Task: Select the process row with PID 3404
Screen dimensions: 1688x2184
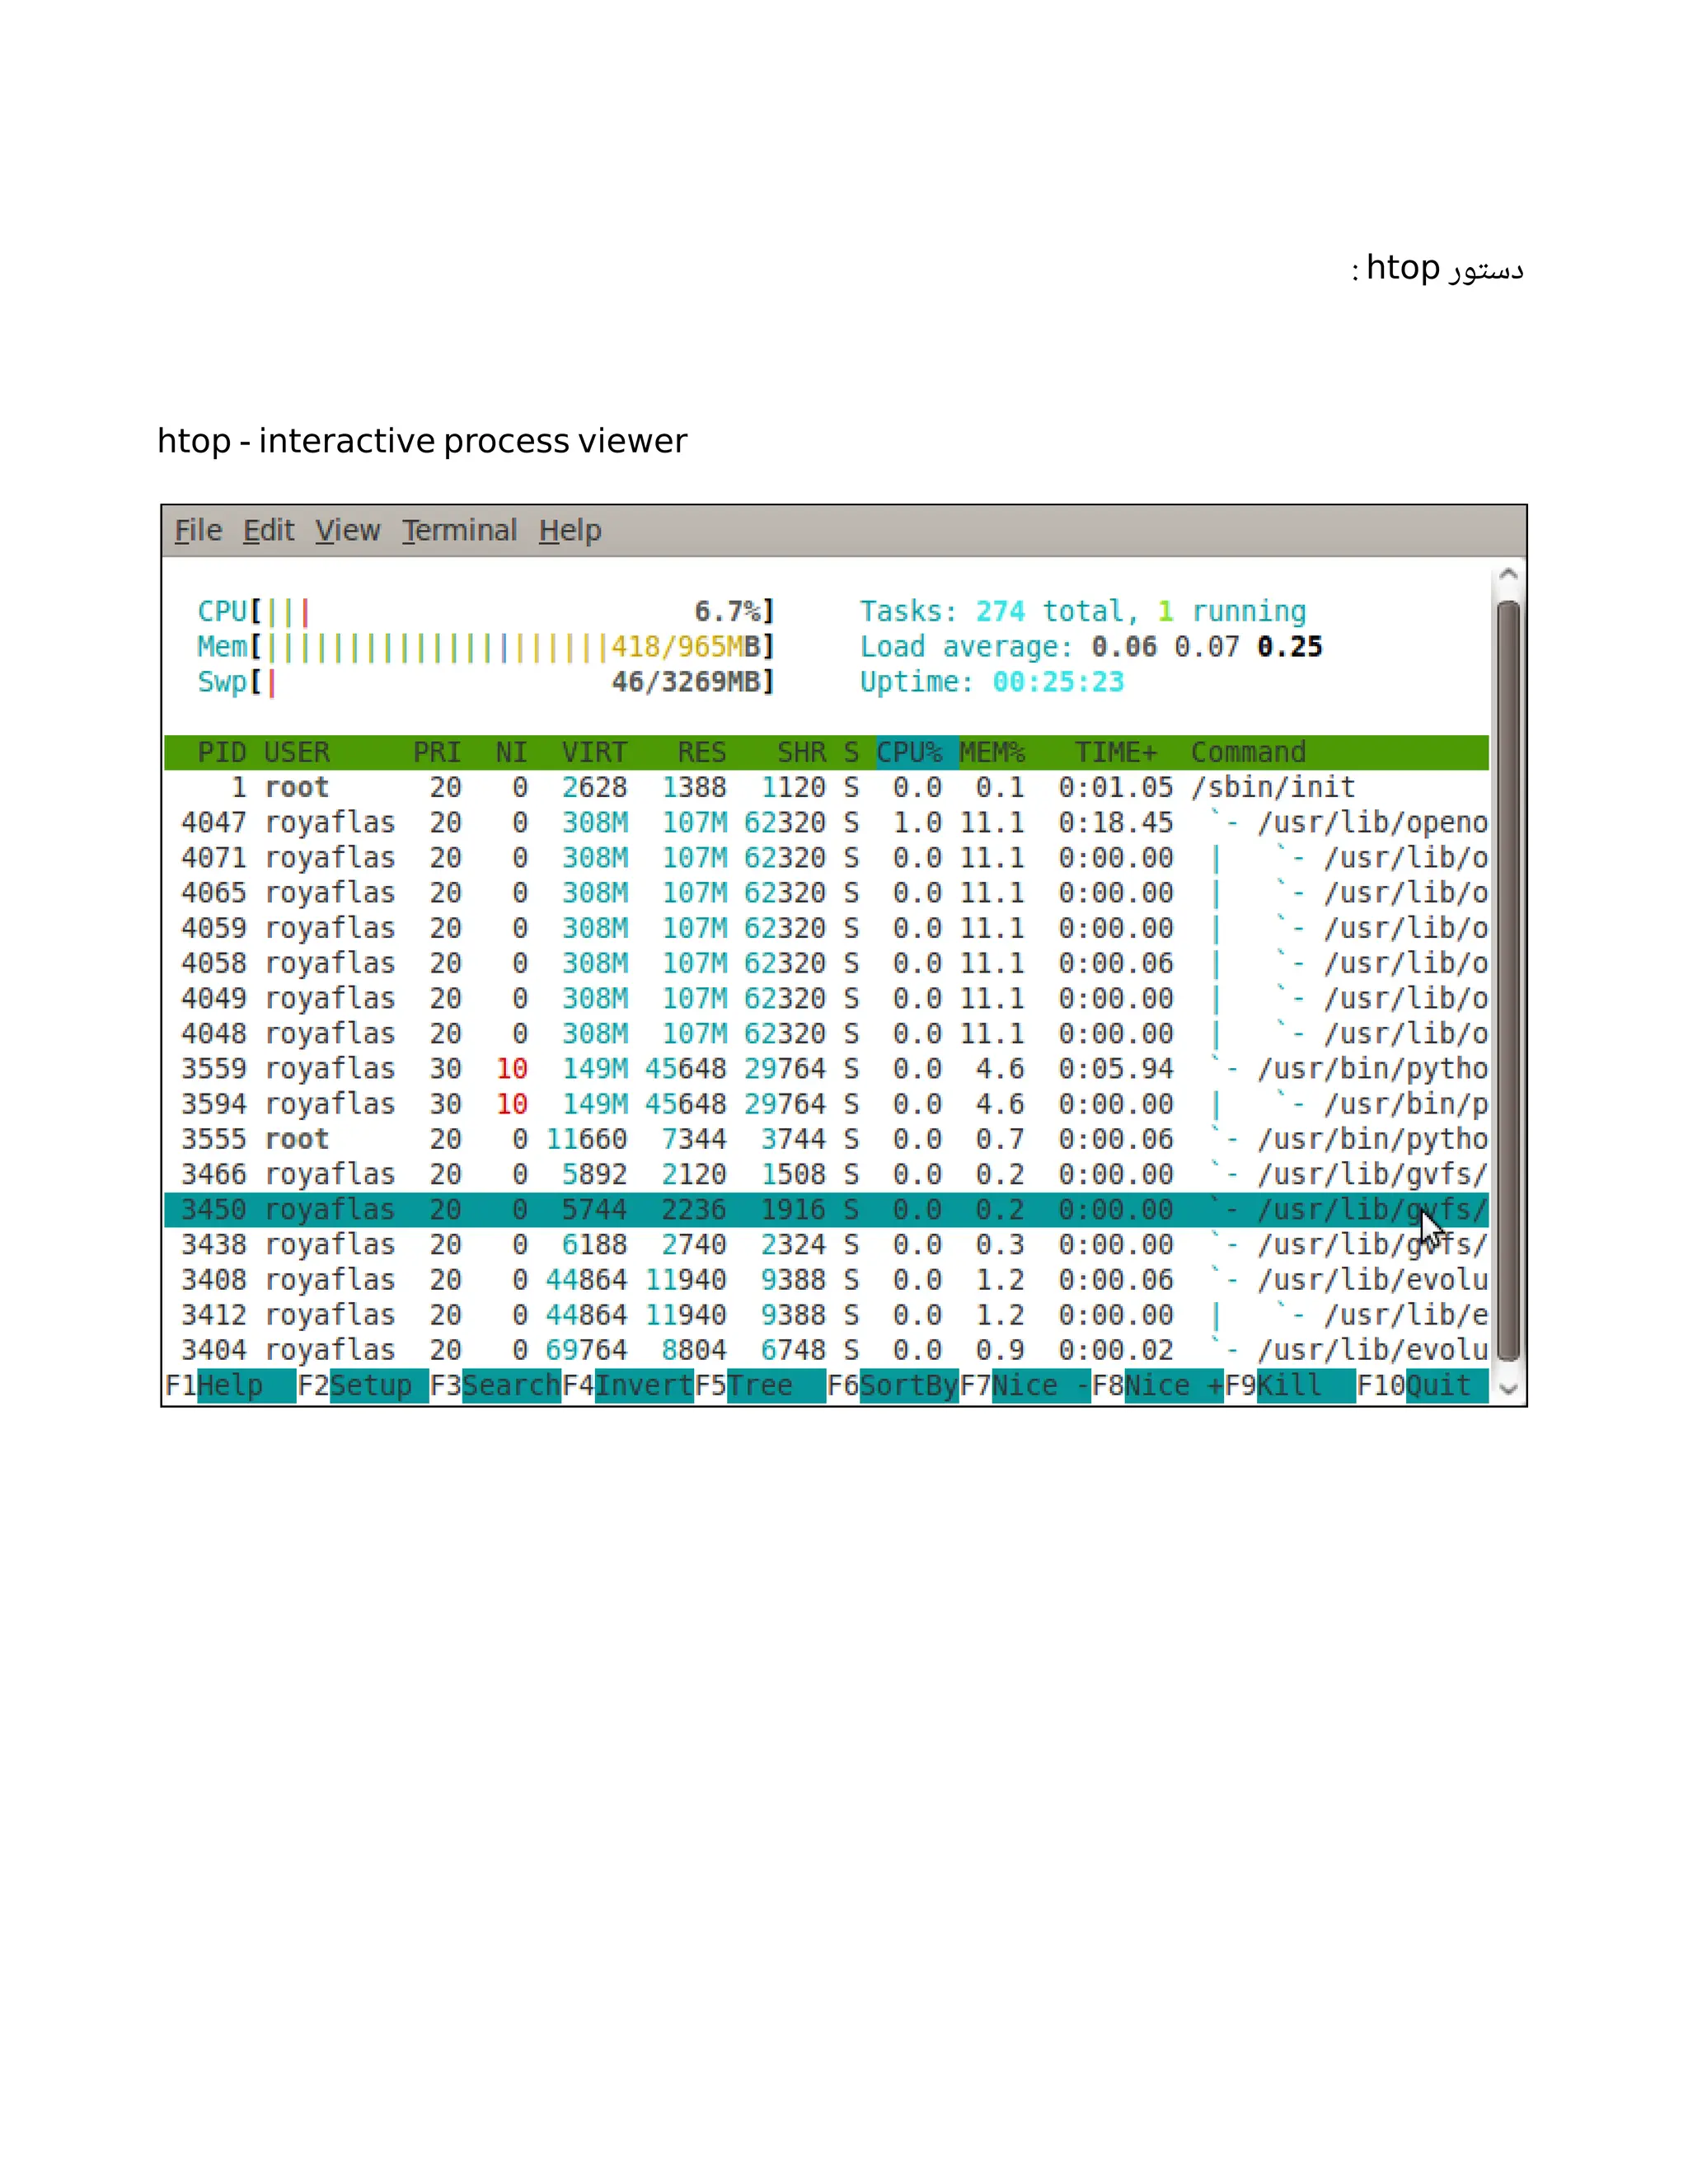Action: pos(826,1350)
